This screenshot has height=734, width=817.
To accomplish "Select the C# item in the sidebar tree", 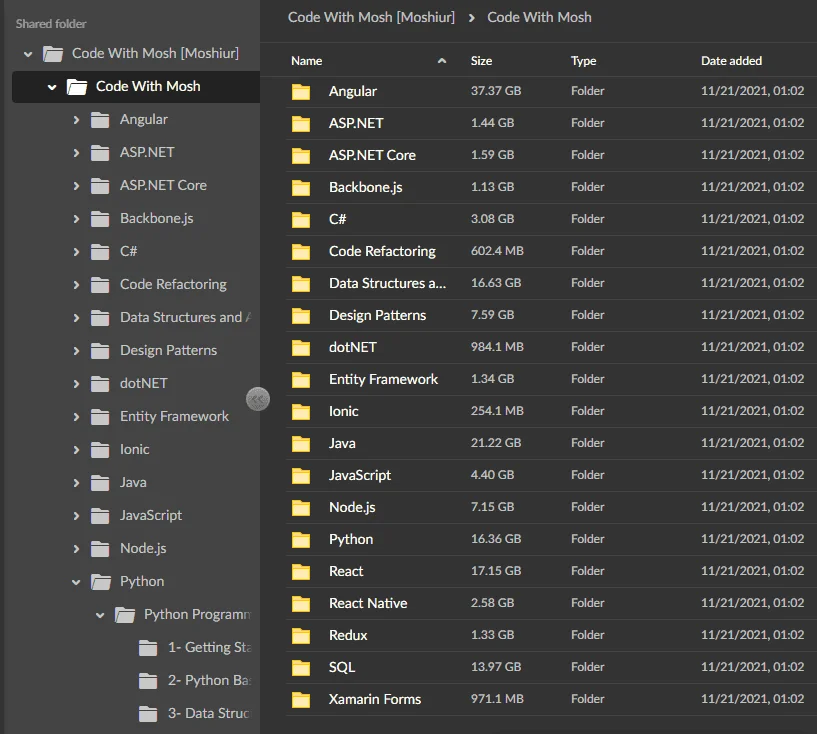I will pyautogui.click(x=128, y=252).
